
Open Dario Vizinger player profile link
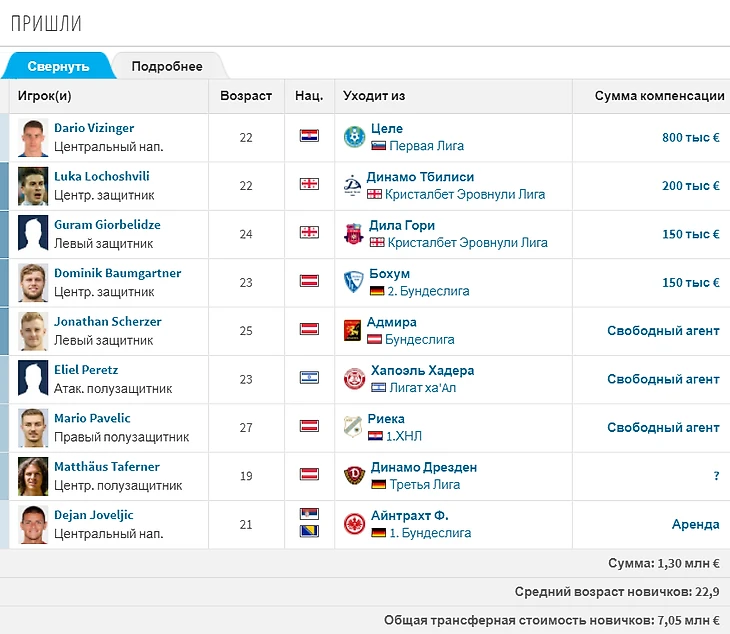coord(94,128)
